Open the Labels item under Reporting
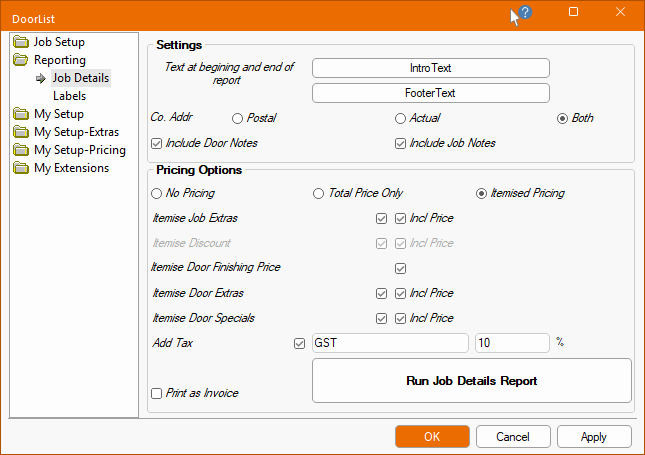This screenshot has width=645, height=455. coord(69,96)
